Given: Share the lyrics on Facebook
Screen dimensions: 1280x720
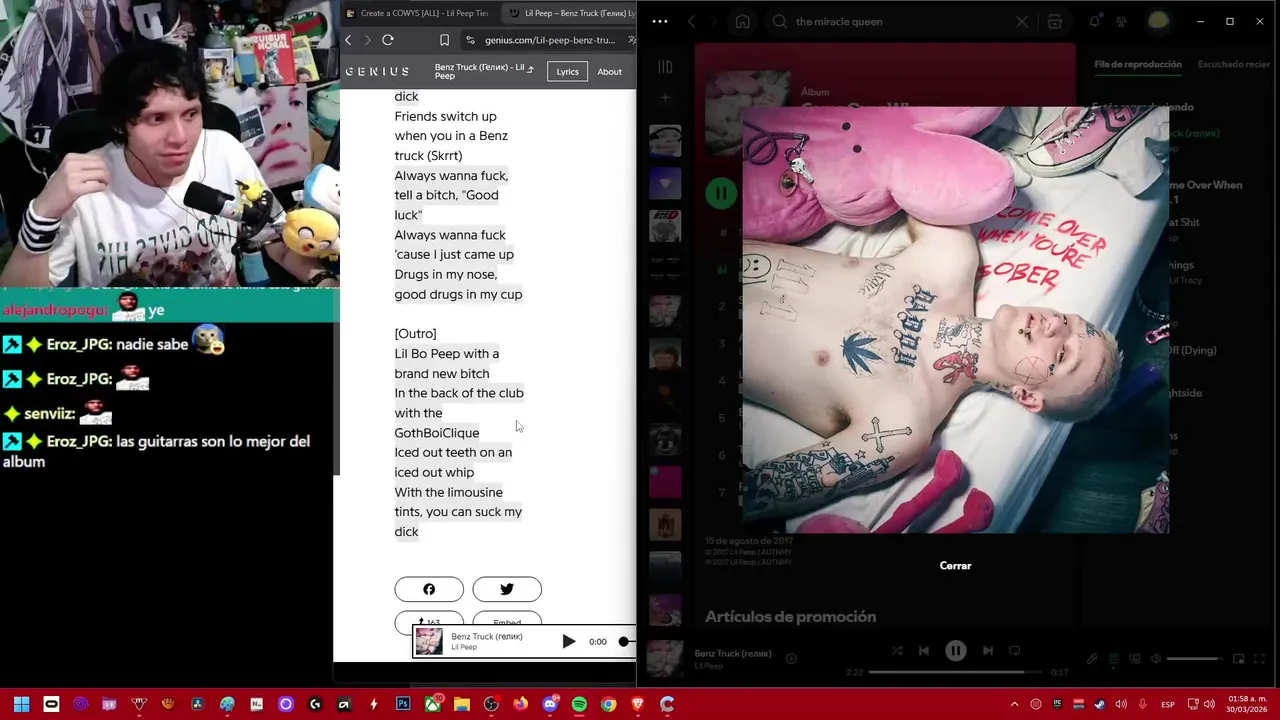Looking at the screenshot, I should pyautogui.click(x=429, y=589).
